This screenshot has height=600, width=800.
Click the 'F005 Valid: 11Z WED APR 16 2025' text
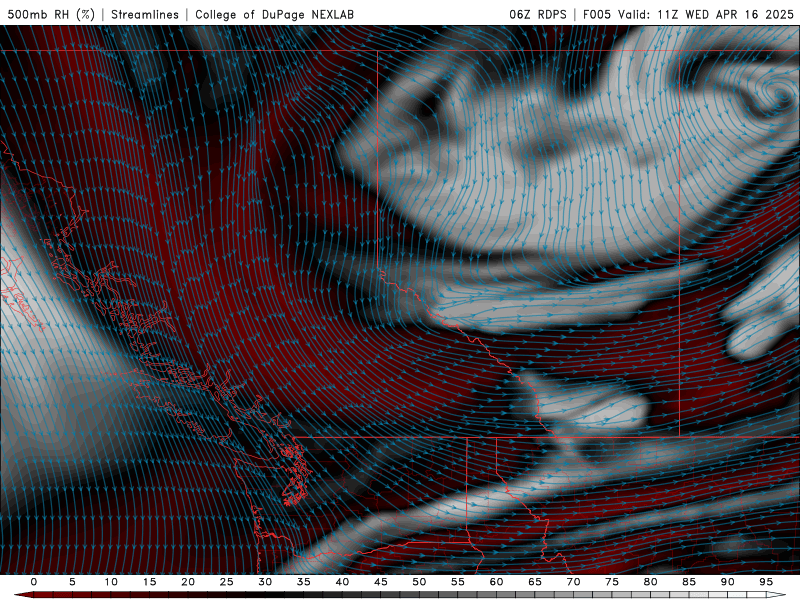[688, 14]
